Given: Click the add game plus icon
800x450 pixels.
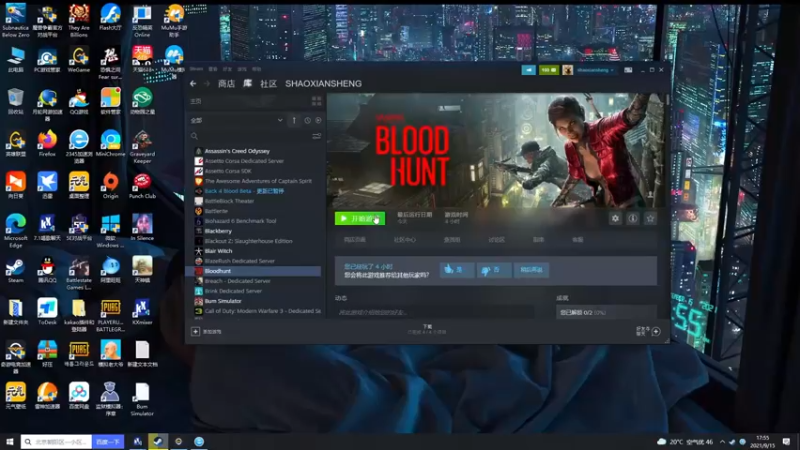Looking at the screenshot, I should pyautogui.click(x=195, y=332).
